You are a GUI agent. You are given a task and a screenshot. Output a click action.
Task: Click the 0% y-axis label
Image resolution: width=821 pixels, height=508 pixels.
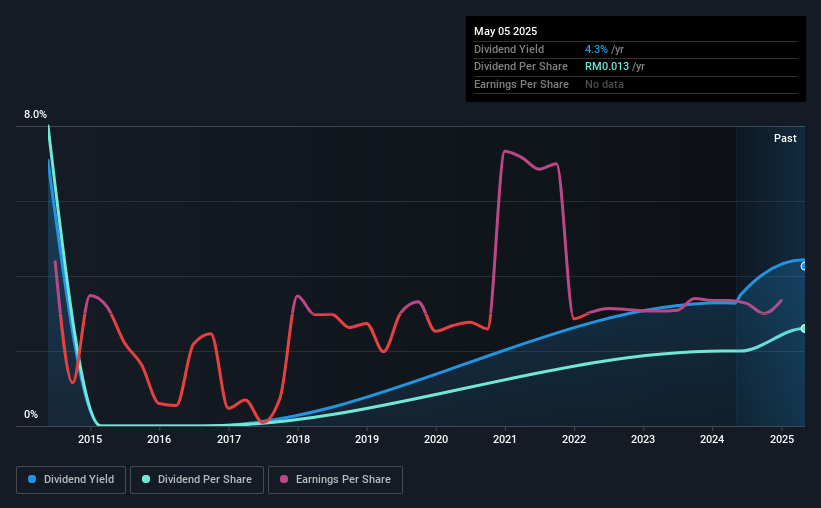pos(31,414)
